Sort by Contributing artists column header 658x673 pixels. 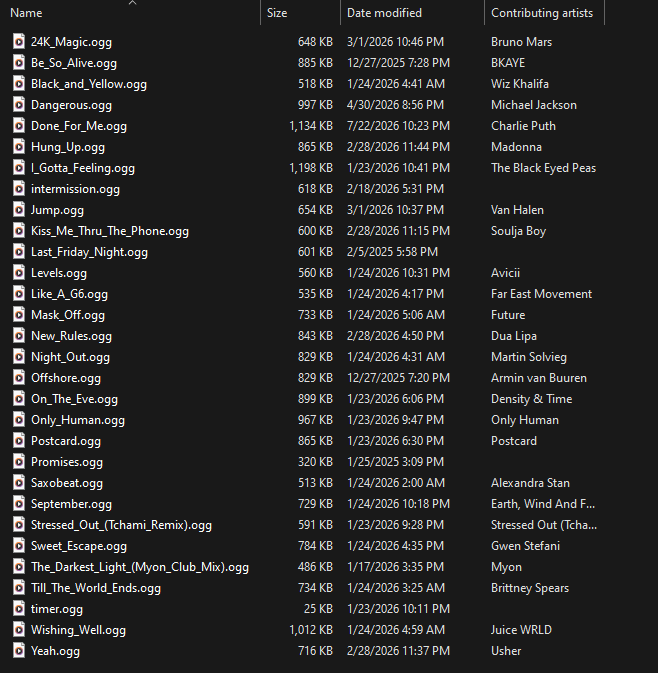[x=544, y=13]
